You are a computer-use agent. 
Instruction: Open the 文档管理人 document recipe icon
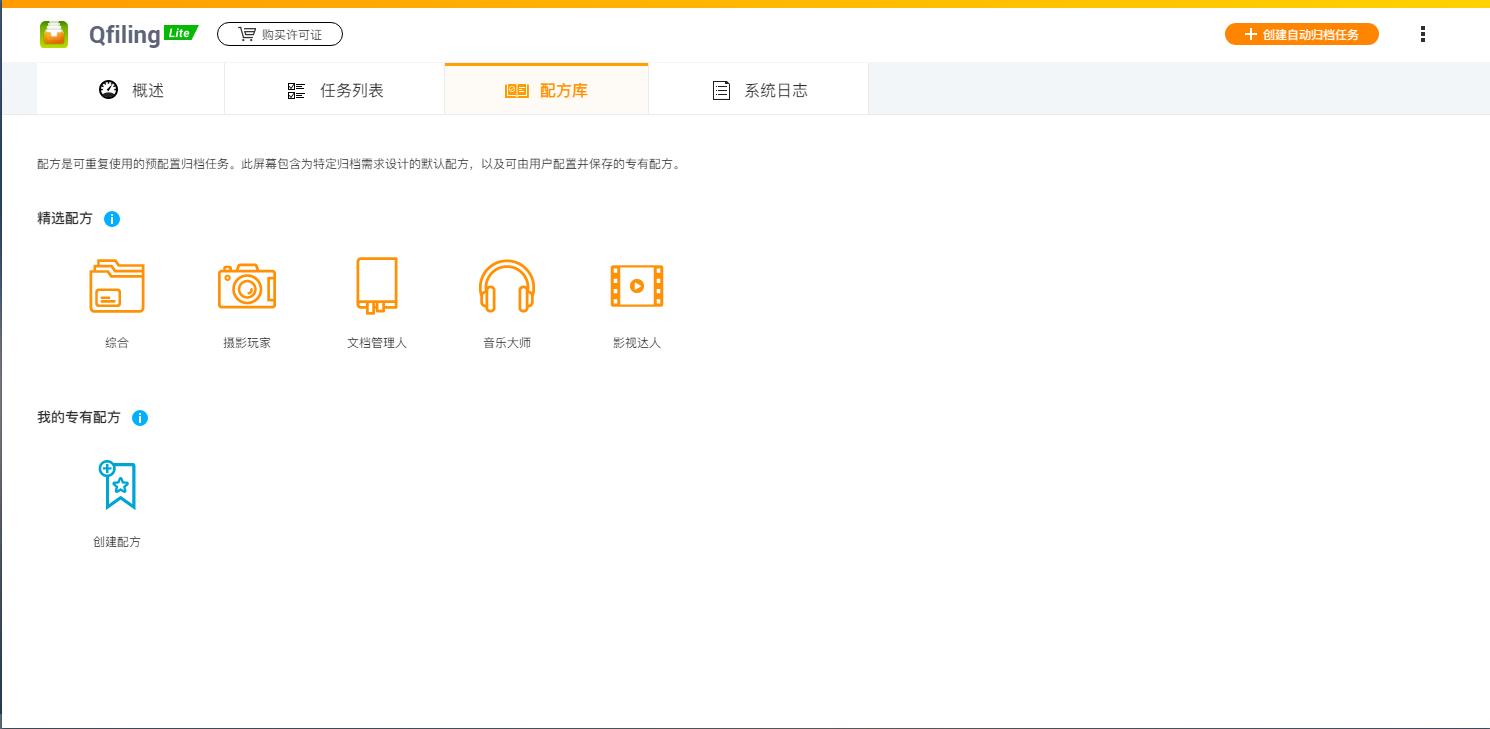coord(377,286)
